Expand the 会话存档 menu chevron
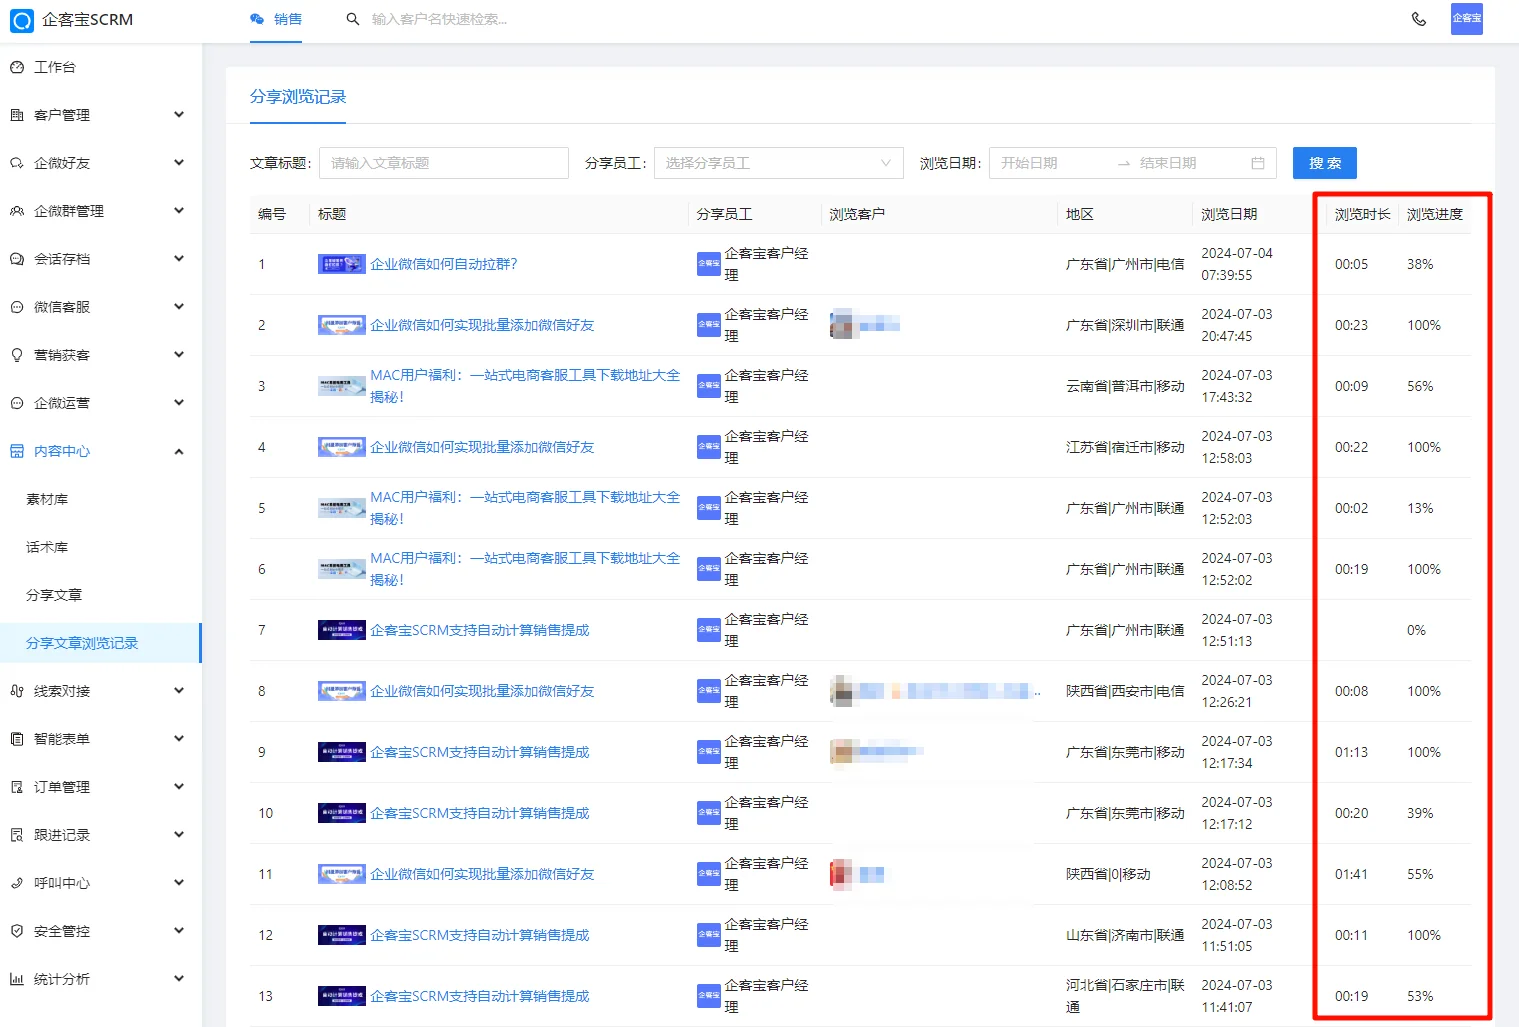Screen dimensions: 1519x1027 (179, 259)
